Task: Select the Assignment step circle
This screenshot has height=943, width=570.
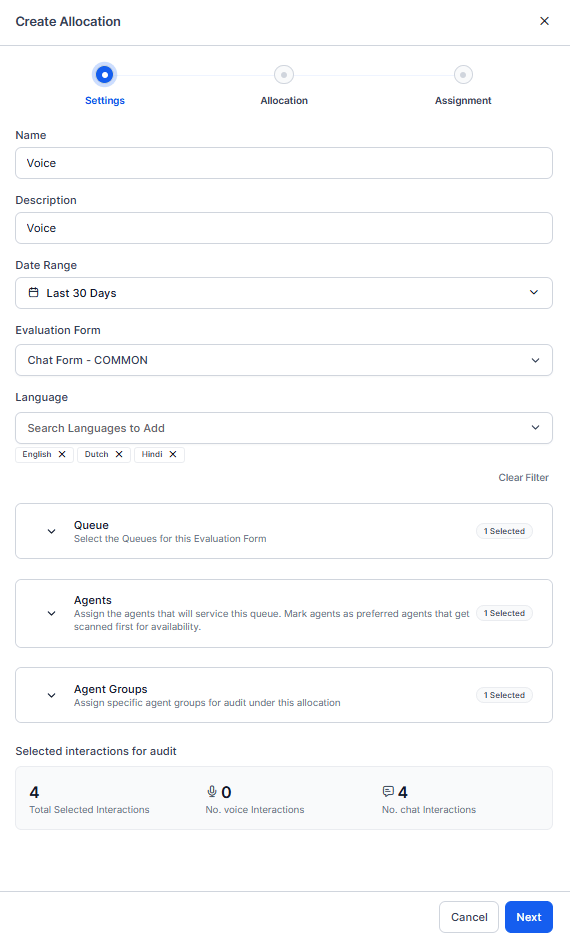Action: [463, 75]
